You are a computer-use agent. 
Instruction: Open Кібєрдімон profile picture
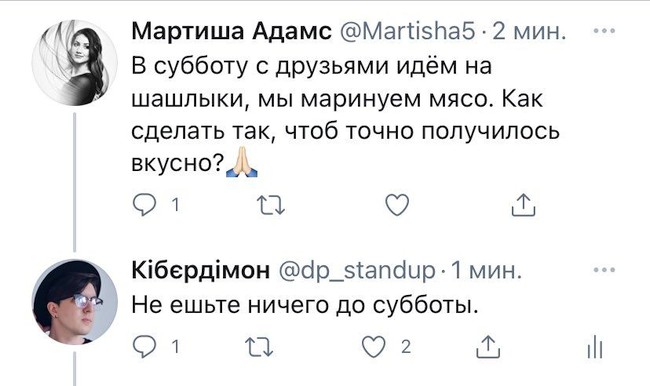click(75, 302)
